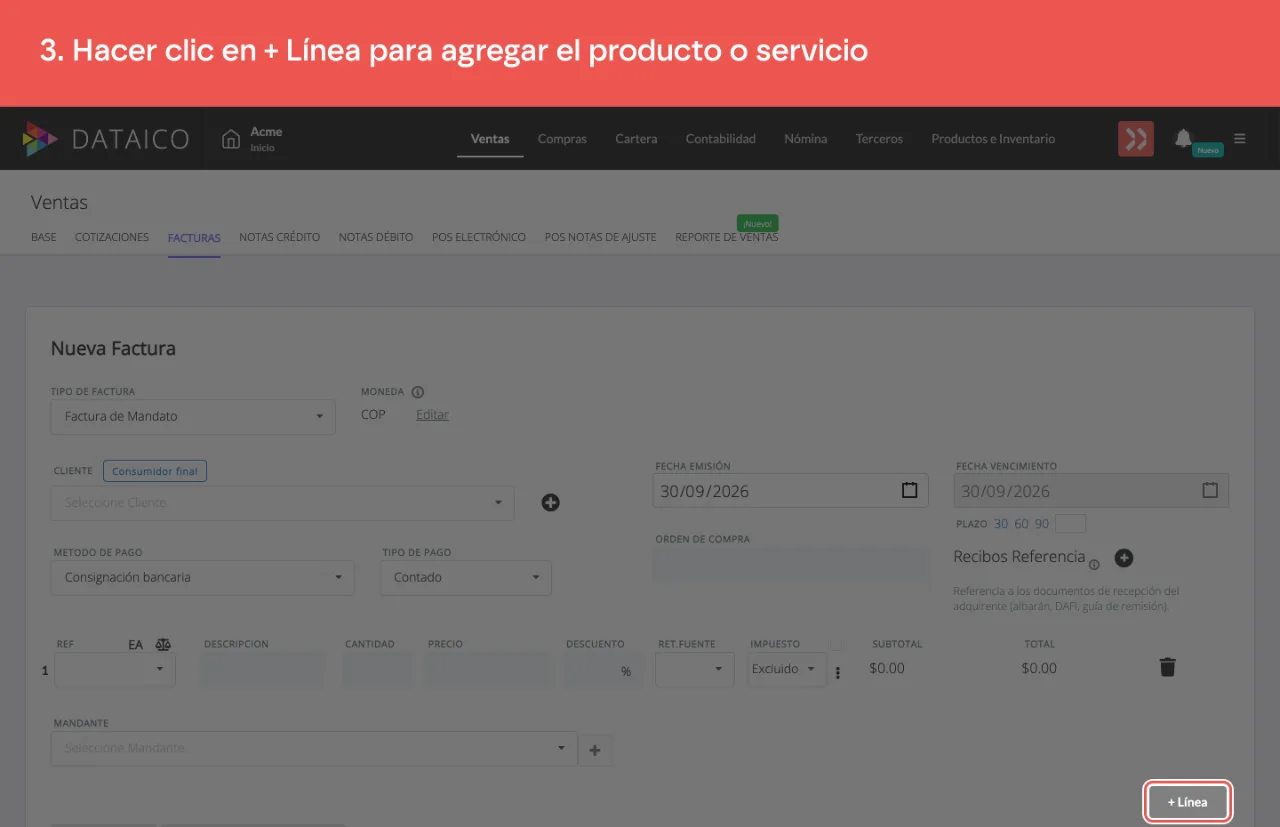Open Fecha Emisión calendar icon
The width and height of the screenshot is (1280, 827).
point(909,491)
